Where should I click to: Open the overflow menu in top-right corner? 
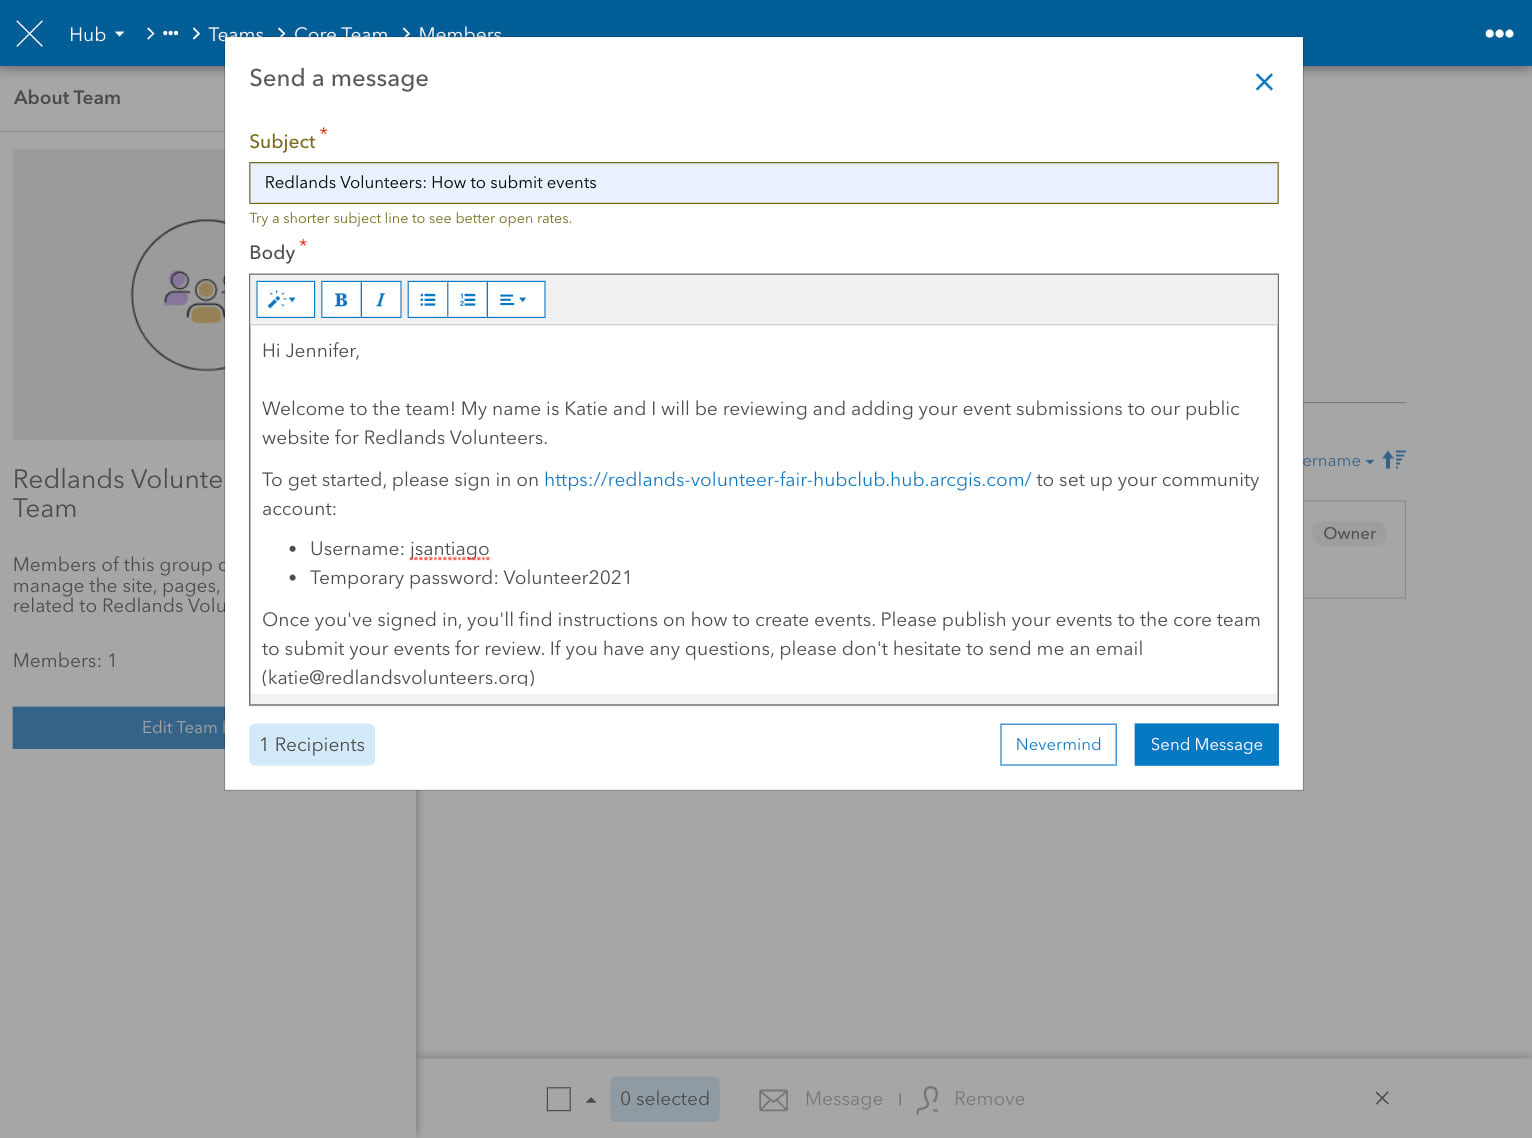(x=1499, y=33)
